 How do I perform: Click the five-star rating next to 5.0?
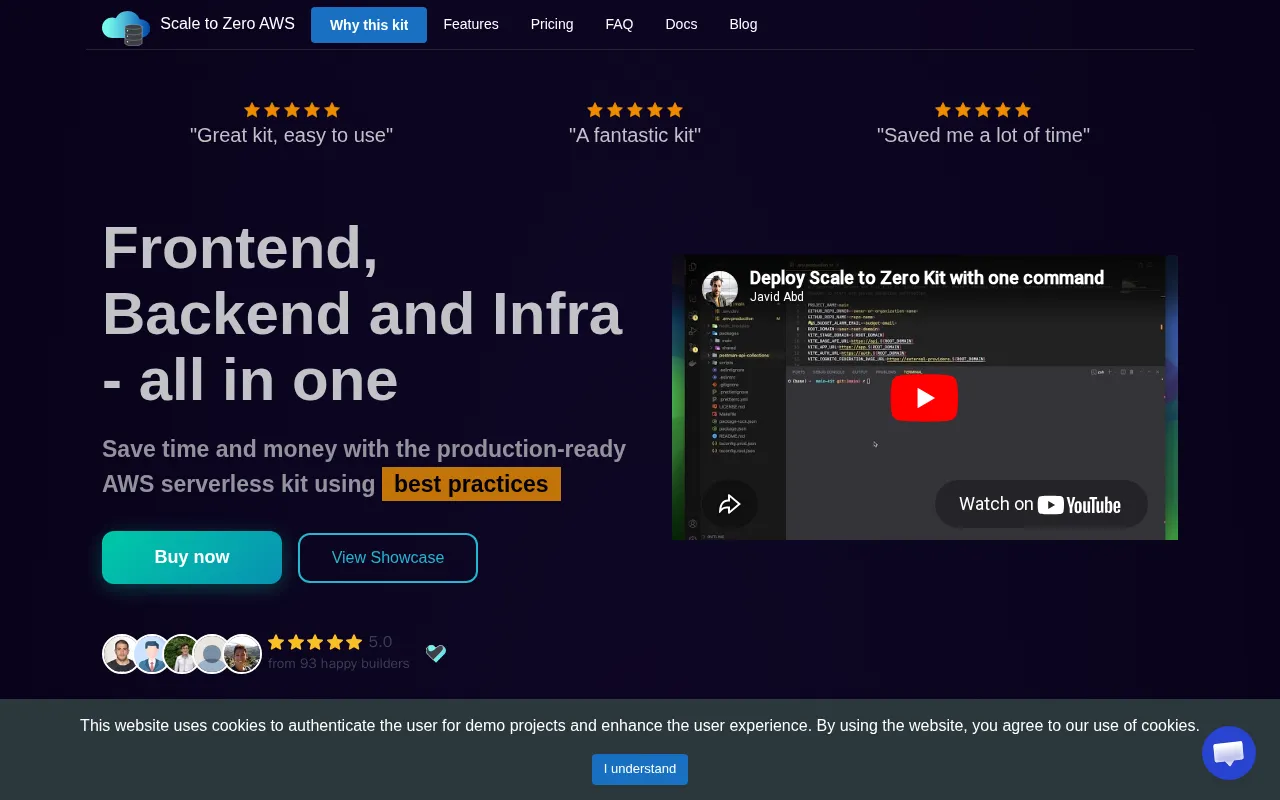pos(315,642)
